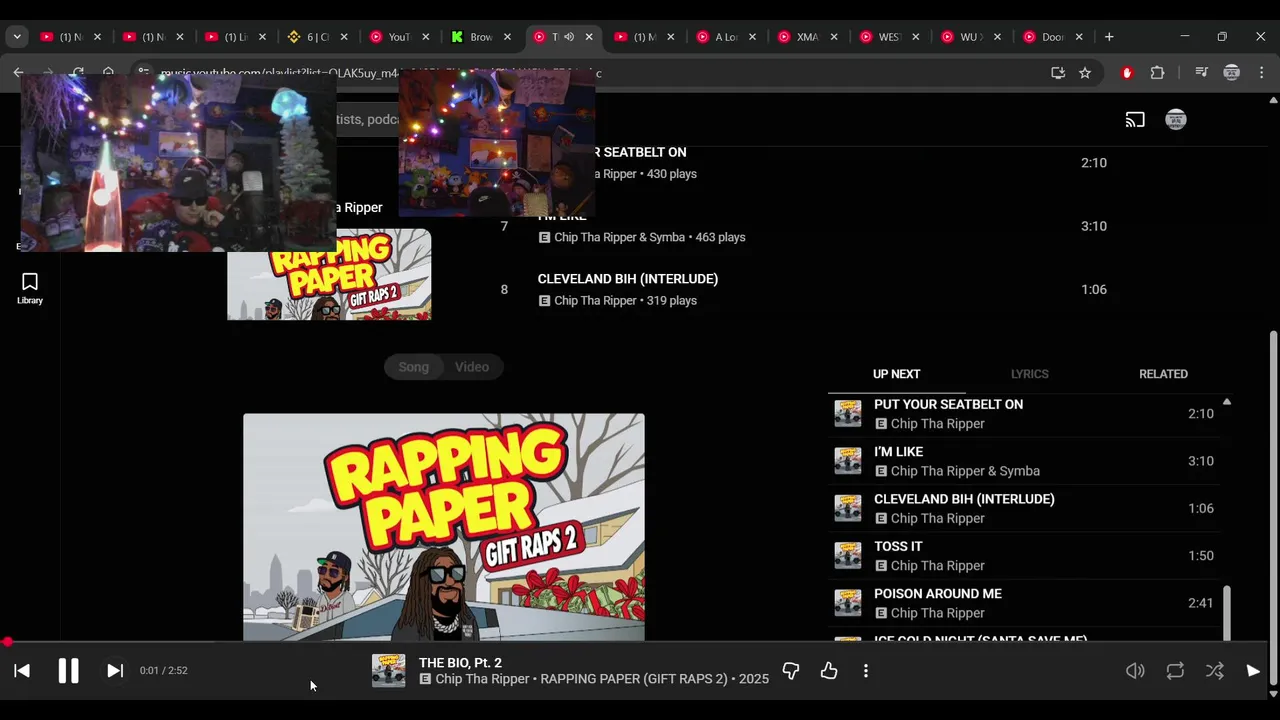
Task: Open Chip Tha Ripper & Symba link in track 7
Action: point(619,238)
